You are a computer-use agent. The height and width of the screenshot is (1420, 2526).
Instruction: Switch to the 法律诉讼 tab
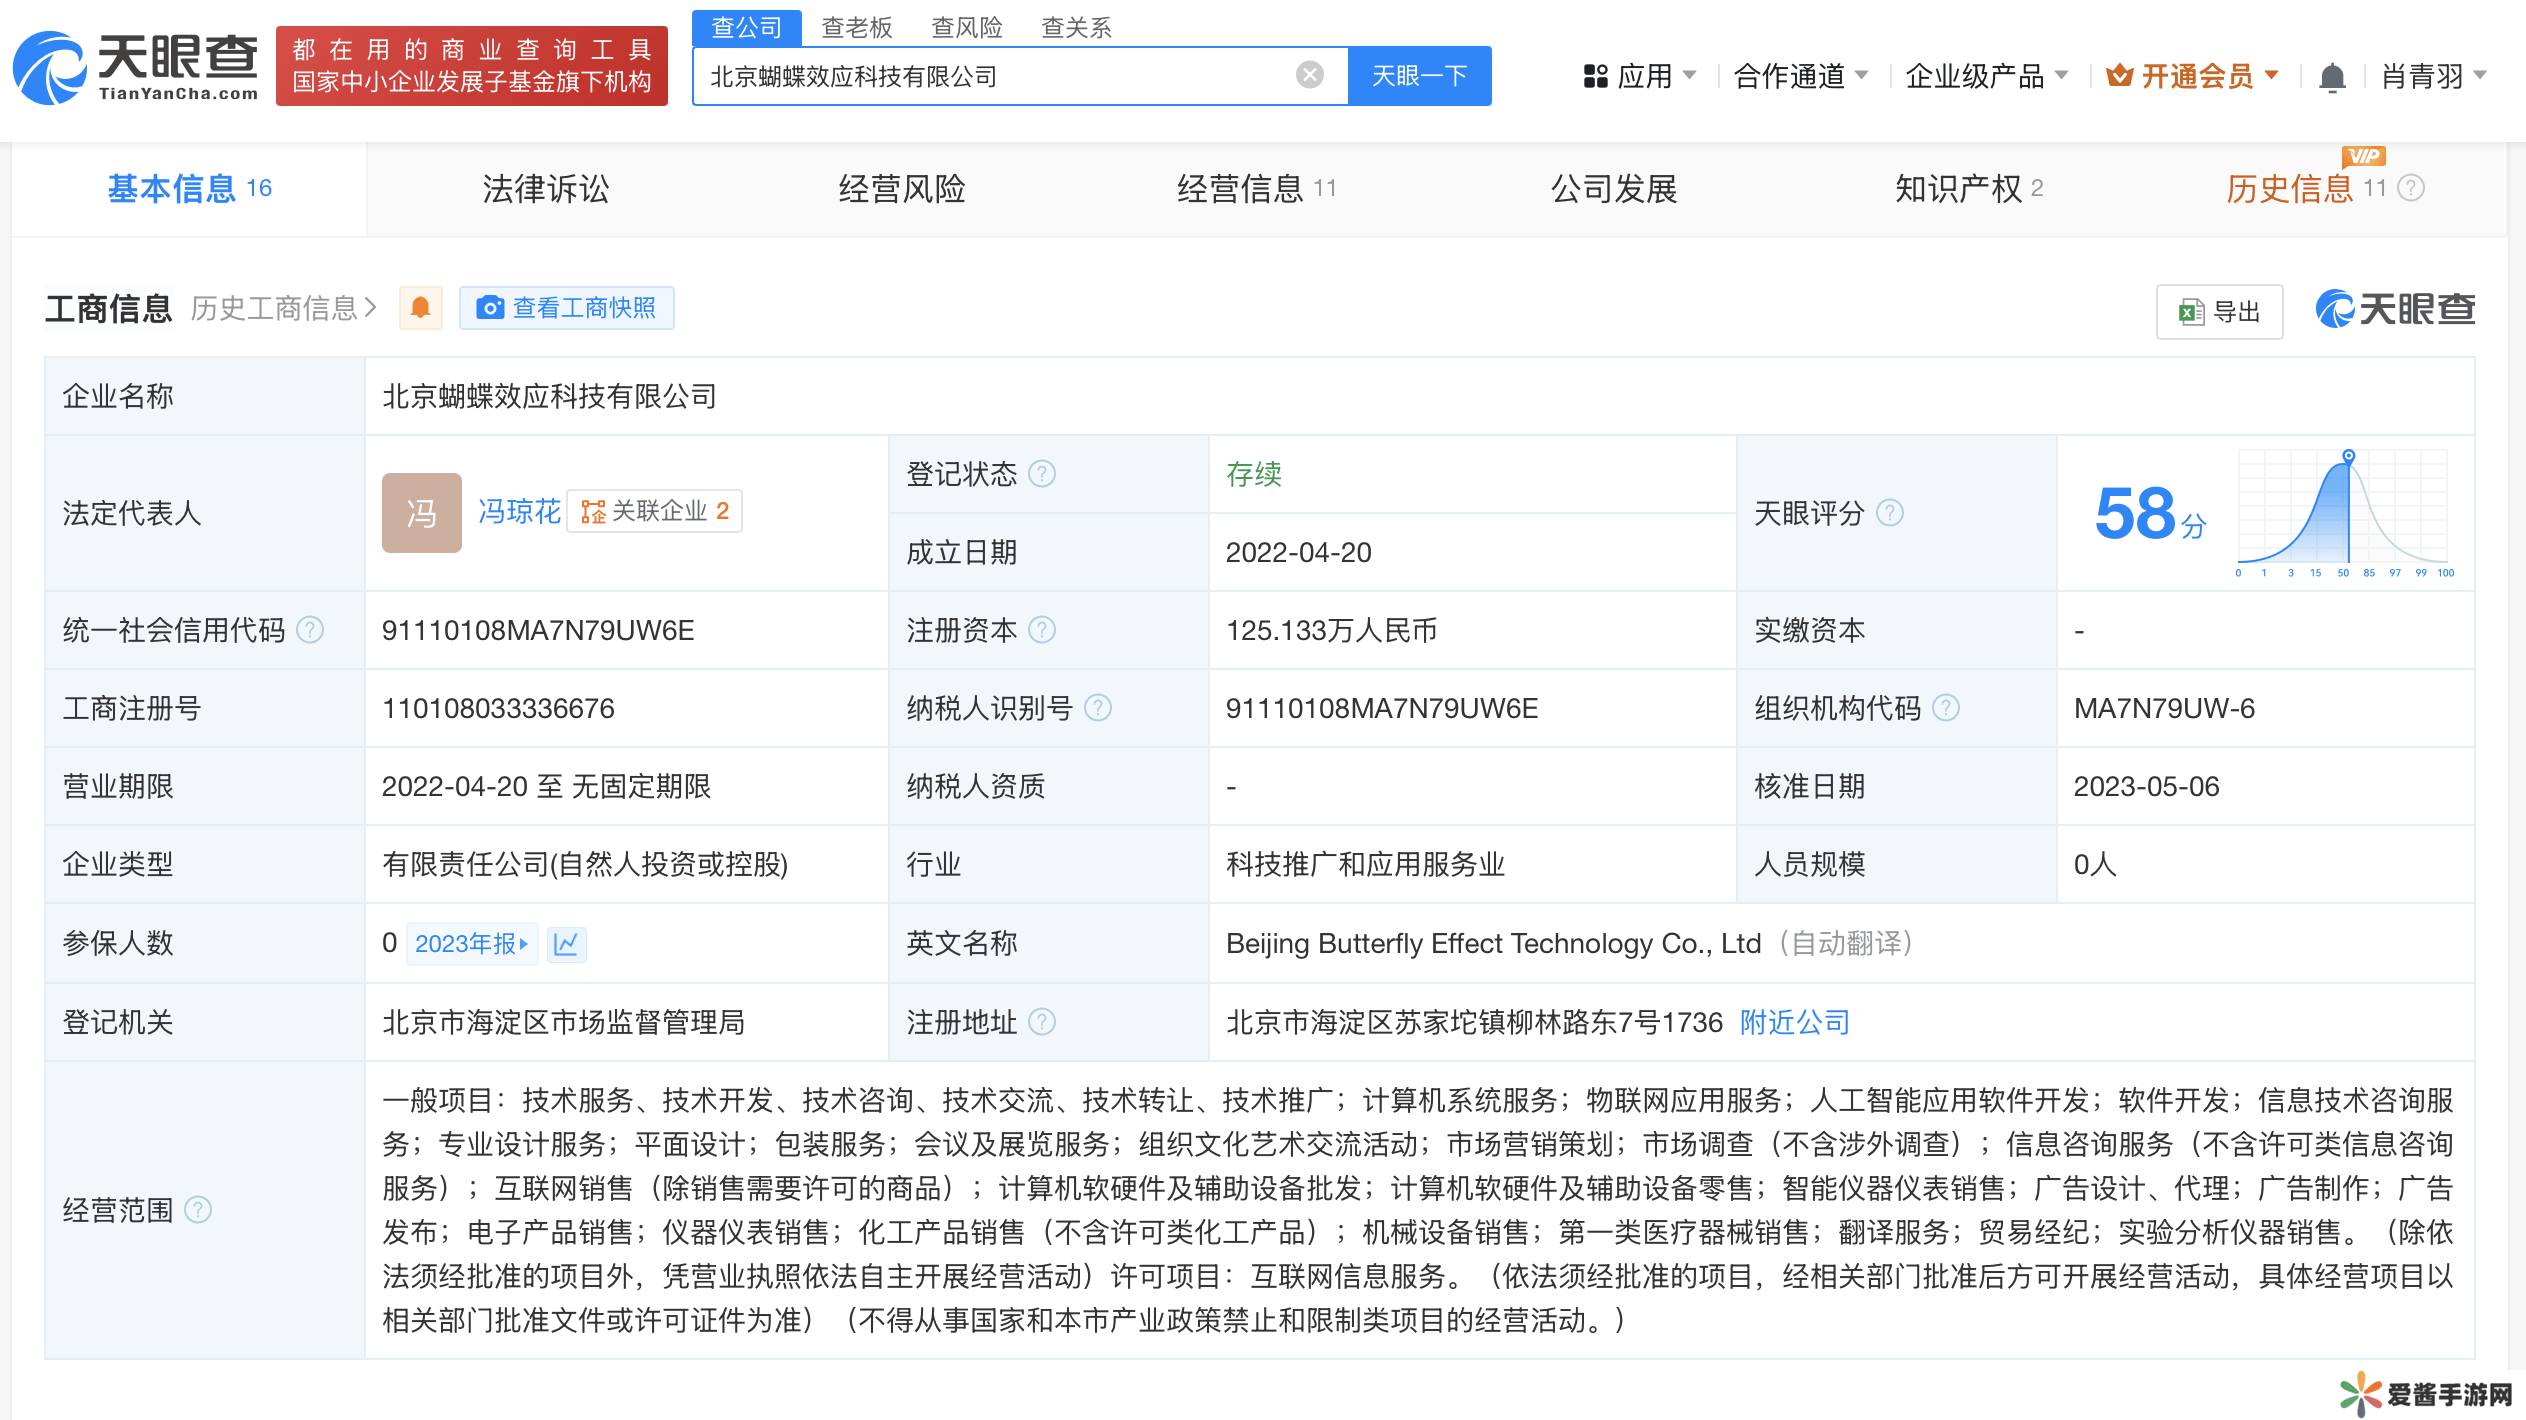point(545,189)
